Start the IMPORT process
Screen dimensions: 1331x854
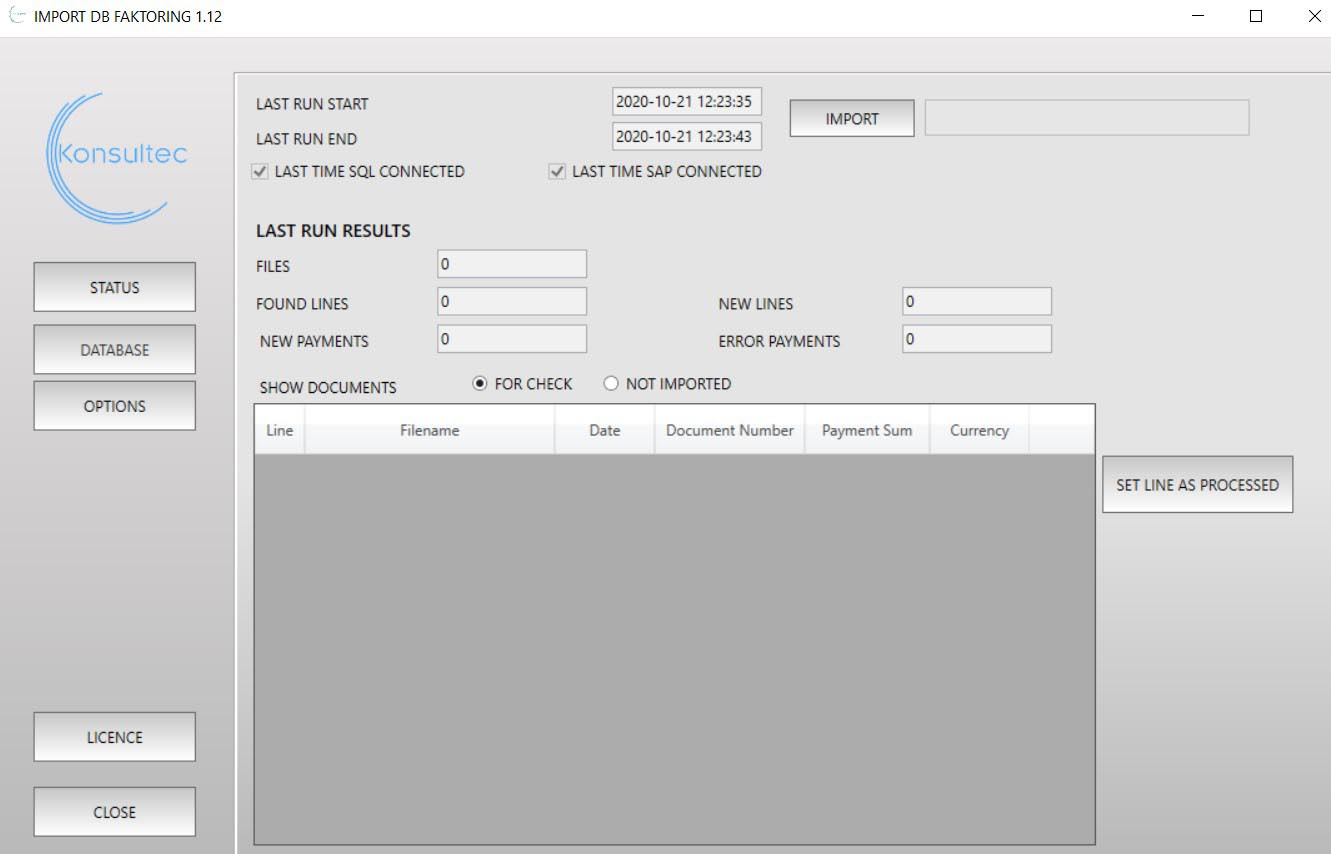[852, 118]
